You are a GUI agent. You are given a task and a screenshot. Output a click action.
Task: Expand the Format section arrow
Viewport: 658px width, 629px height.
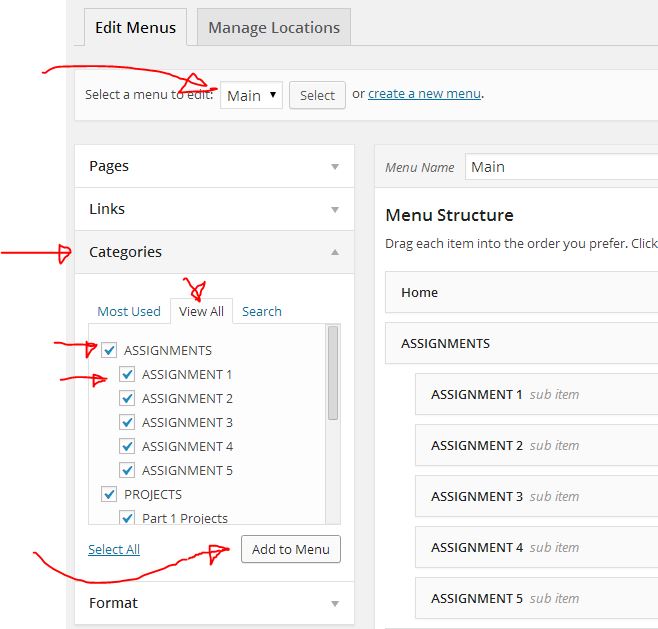(335, 604)
